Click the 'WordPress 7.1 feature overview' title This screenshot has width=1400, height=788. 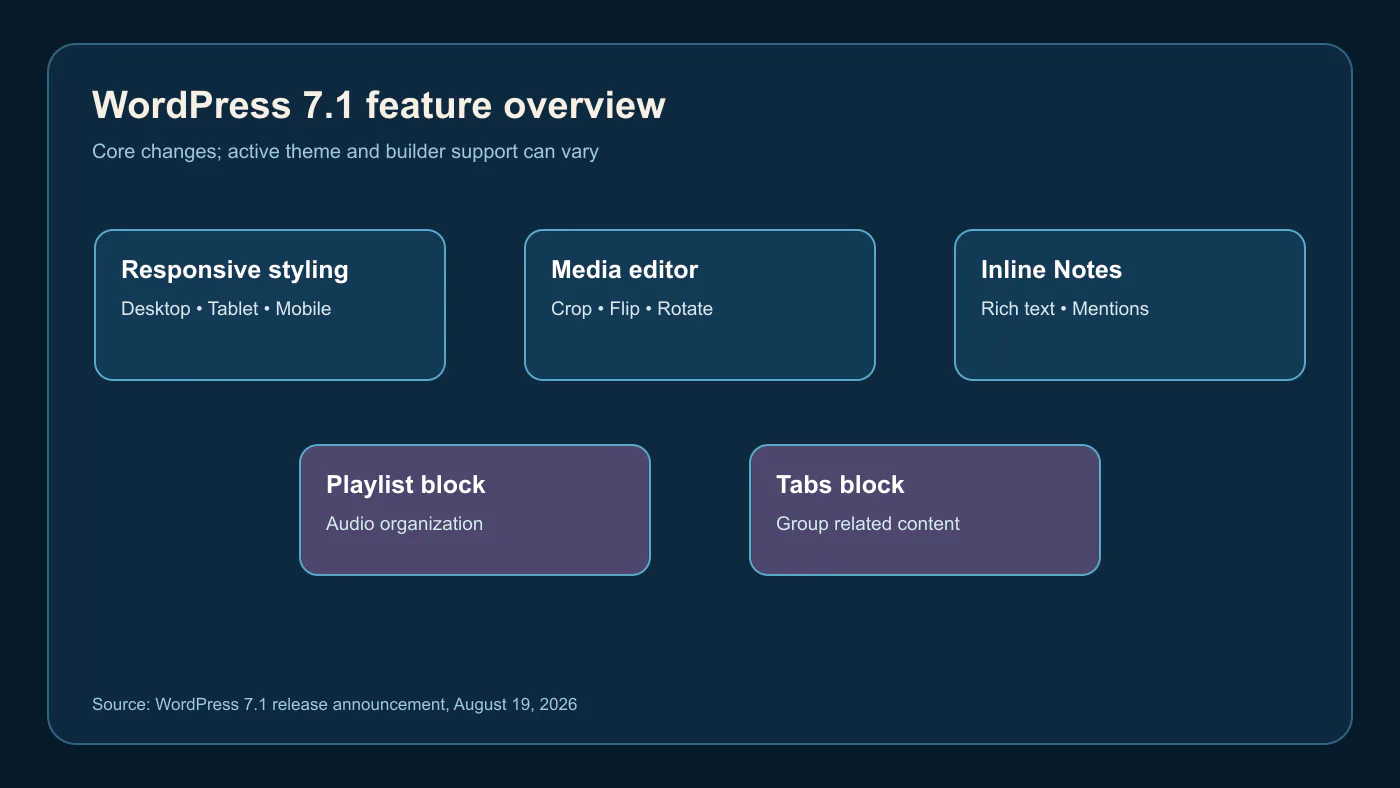[379, 105]
